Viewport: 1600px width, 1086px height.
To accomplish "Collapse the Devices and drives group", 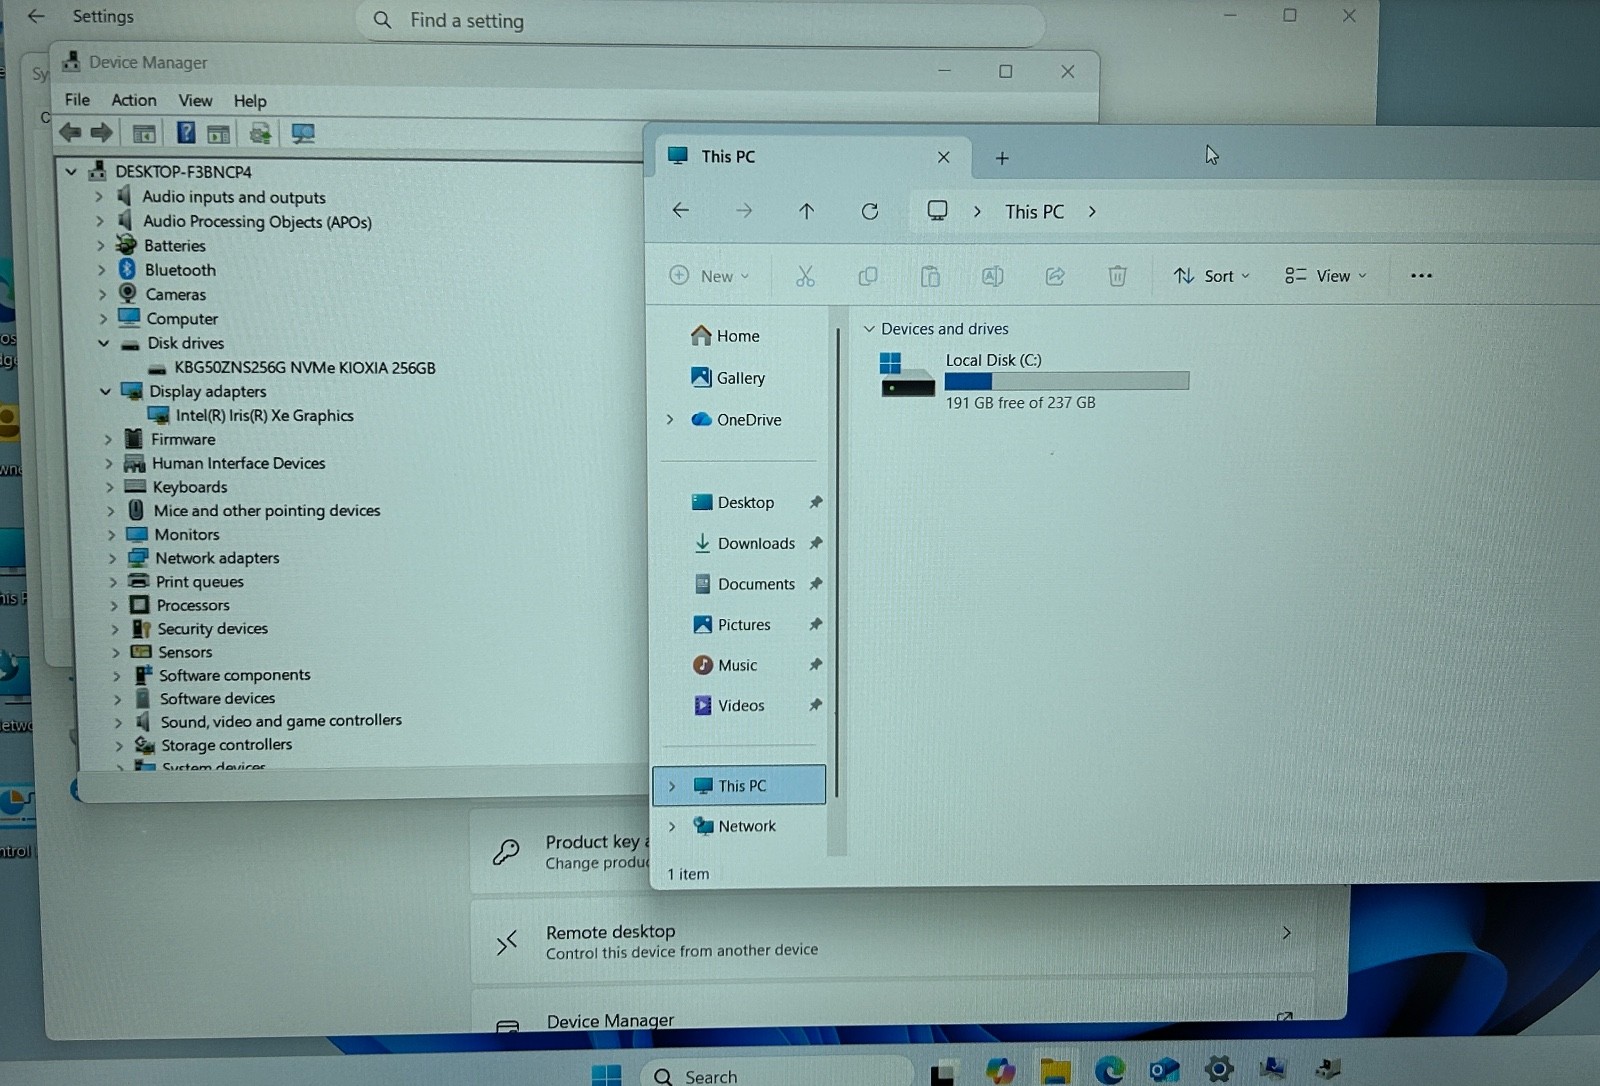I will pyautogui.click(x=869, y=329).
